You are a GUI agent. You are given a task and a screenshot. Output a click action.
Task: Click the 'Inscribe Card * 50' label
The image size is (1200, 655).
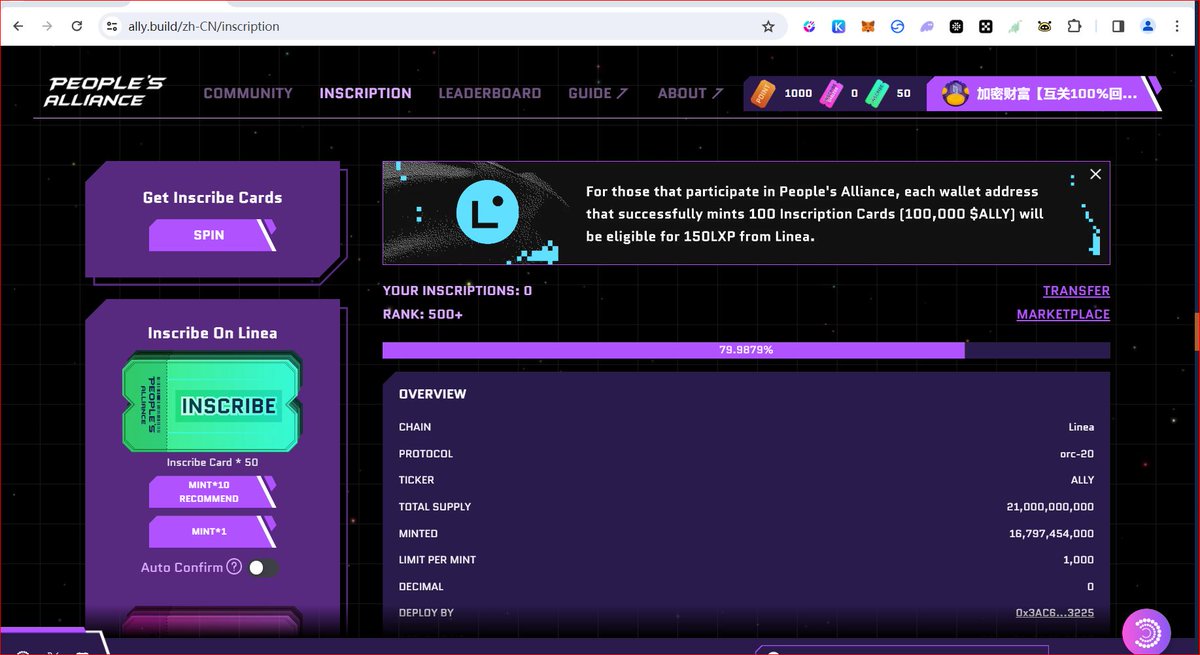(x=212, y=462)
